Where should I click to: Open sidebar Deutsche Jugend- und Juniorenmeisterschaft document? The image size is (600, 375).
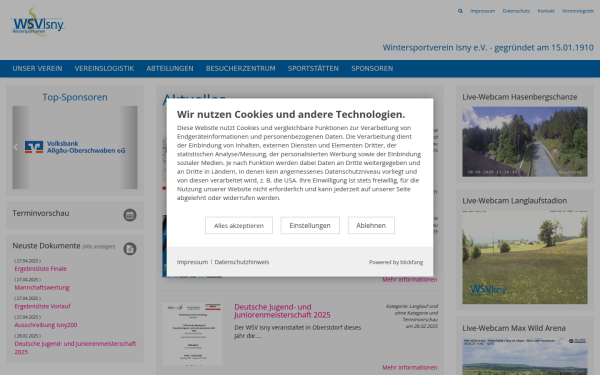coord(75,348)
